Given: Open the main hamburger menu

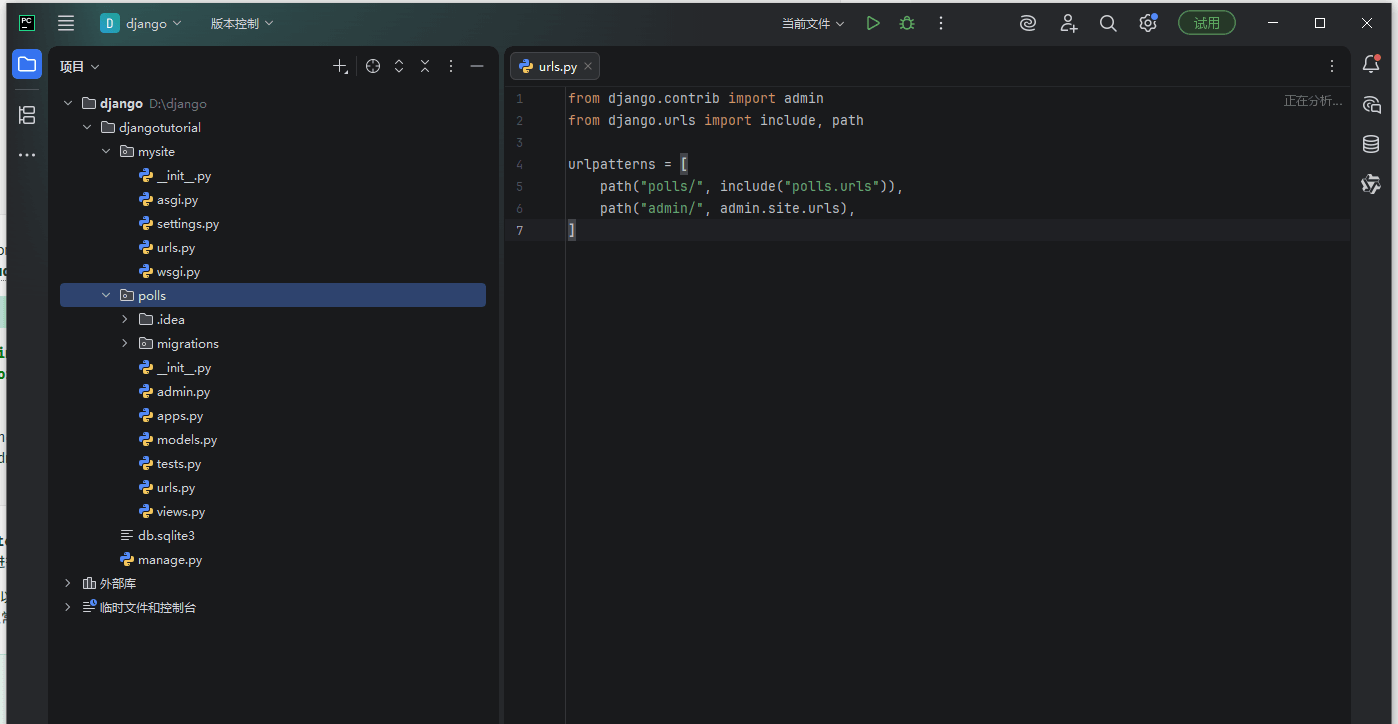Looking at the screenshot, I should coord(66,23).
